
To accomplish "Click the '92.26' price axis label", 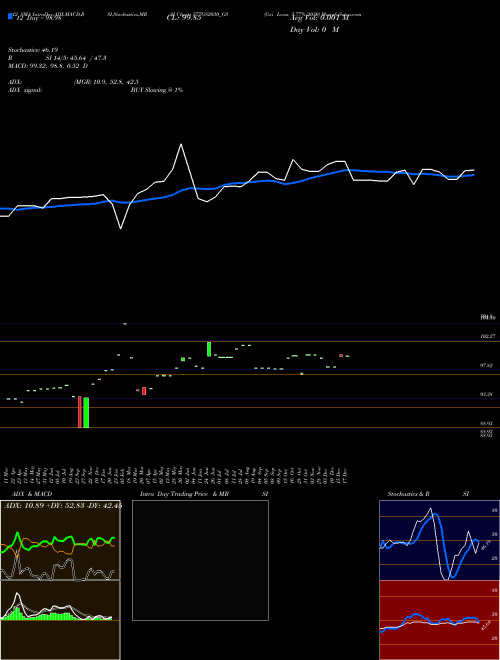I will pos(487,394).
